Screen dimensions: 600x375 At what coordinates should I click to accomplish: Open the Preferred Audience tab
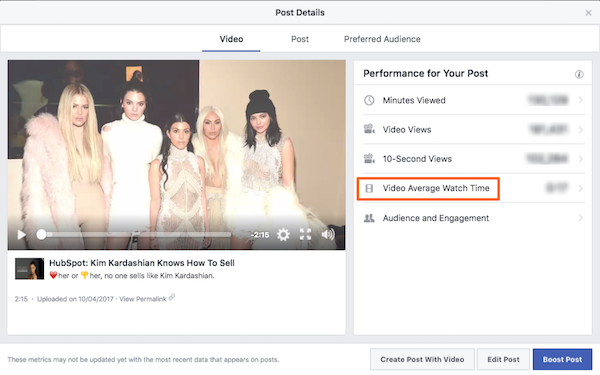pyautogui.click(x=382, y=39)
